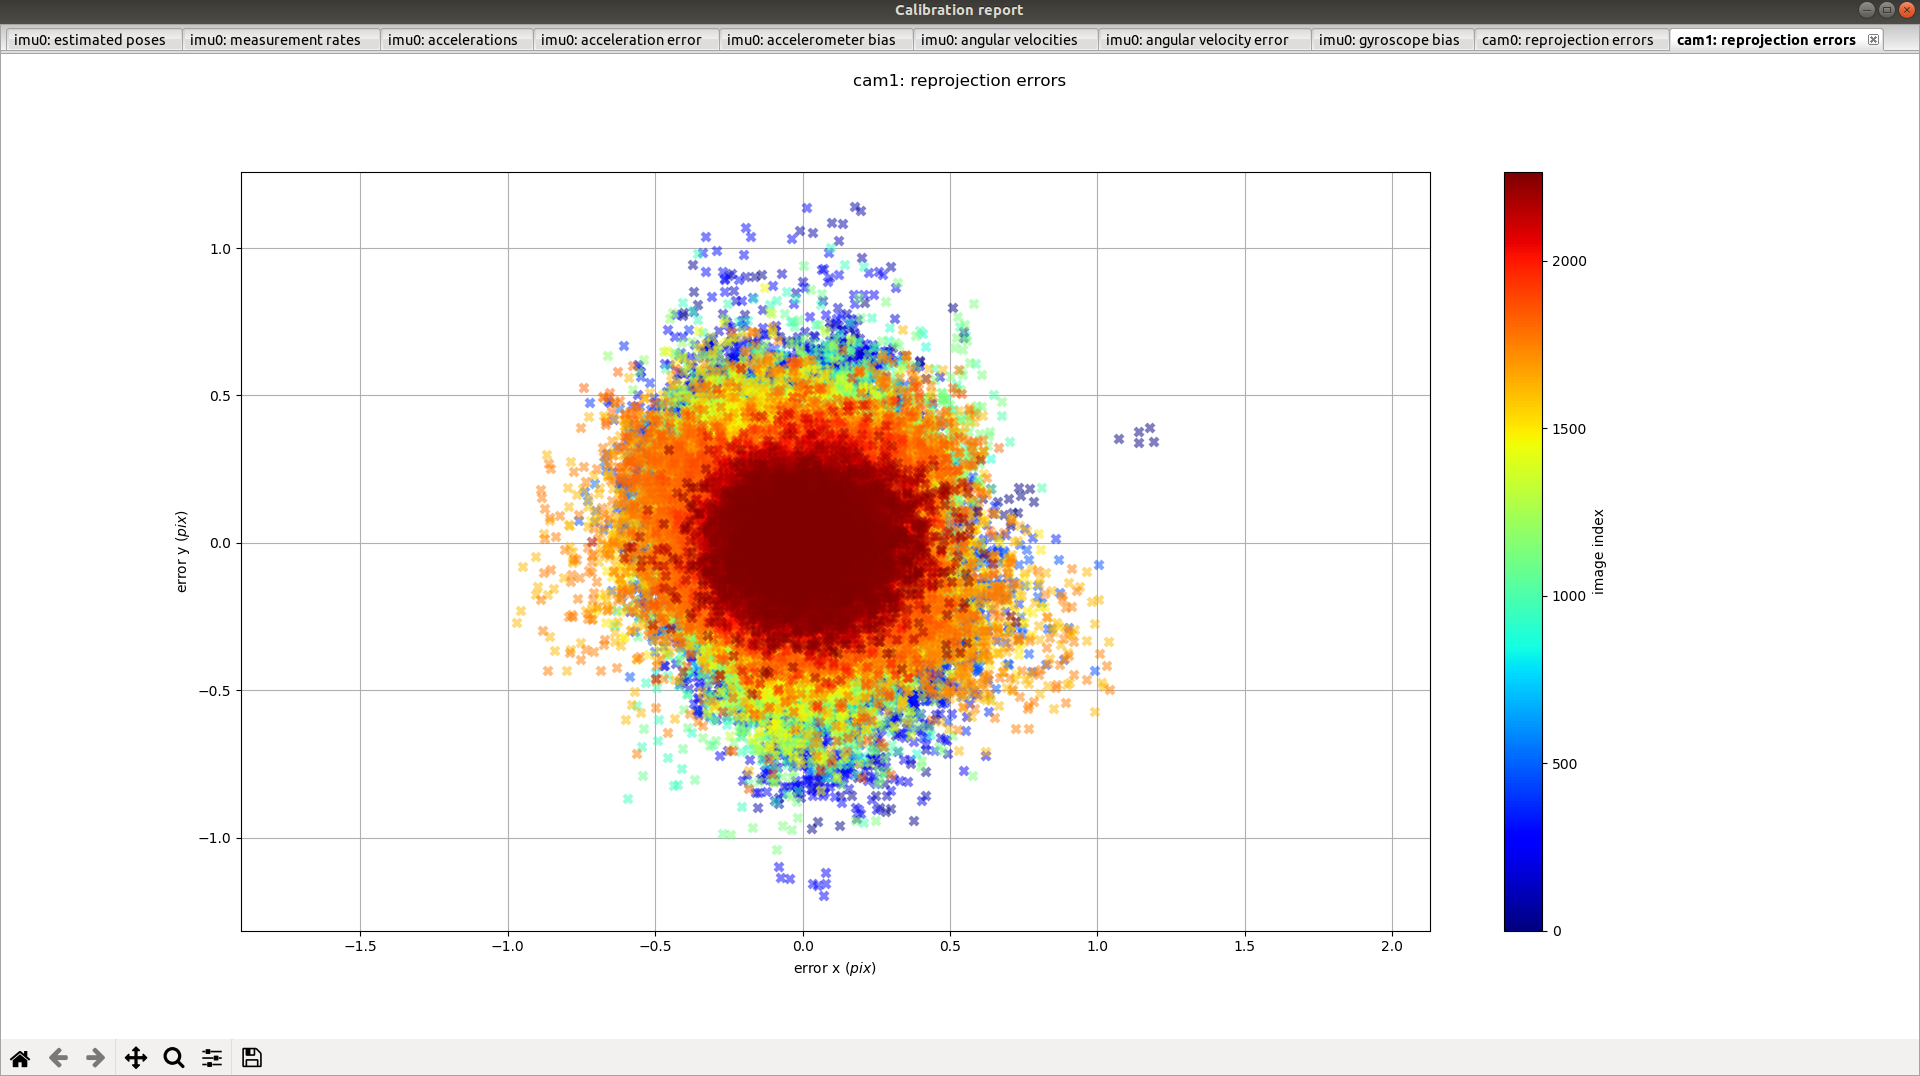Screen dimensions: 1920x1076
Task: Go back to previous view
Action: tap(58, 1058)
